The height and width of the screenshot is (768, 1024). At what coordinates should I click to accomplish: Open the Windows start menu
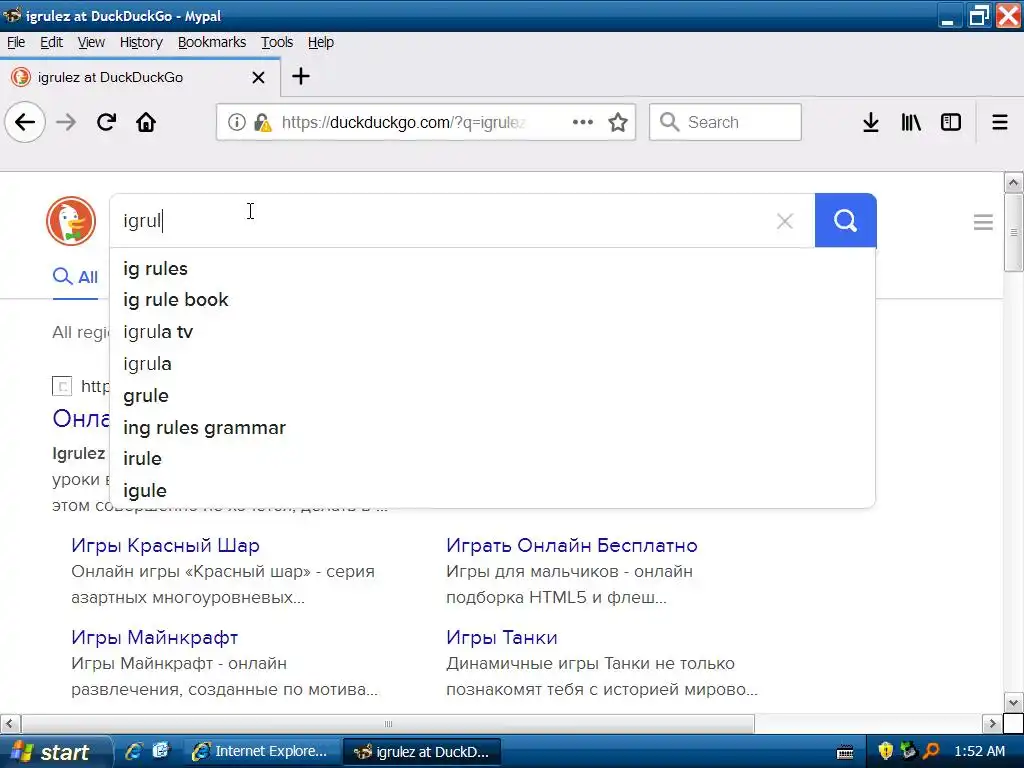[x=55, y=752]
